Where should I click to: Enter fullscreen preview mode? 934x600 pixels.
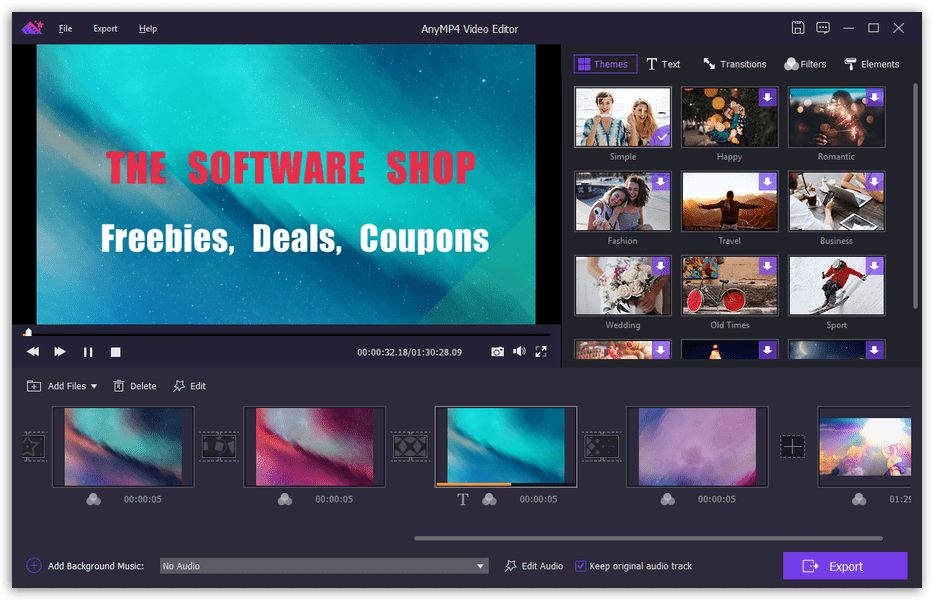tap(541, 352)
